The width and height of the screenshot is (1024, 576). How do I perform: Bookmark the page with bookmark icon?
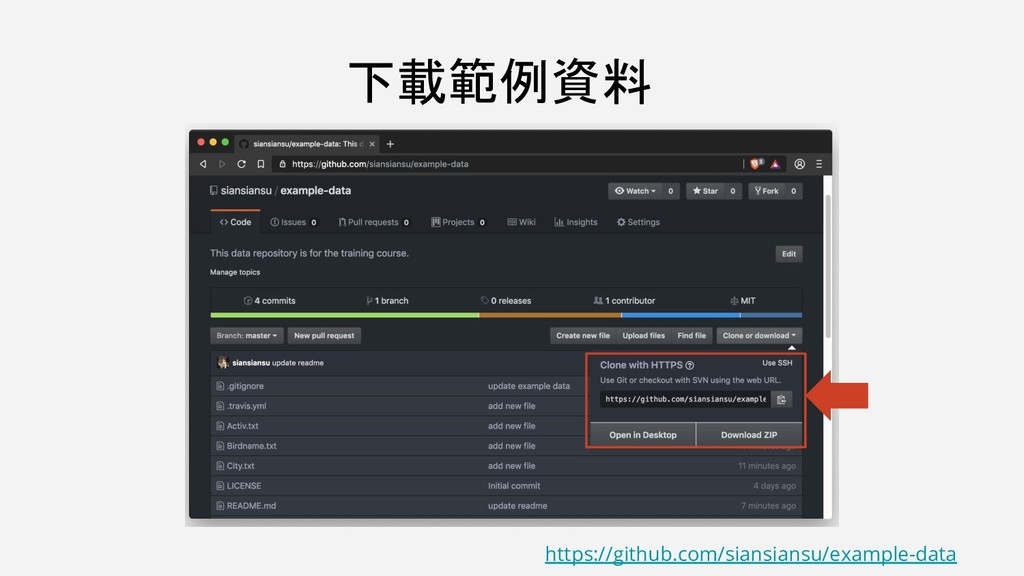pyautogui.click(x=261, y=164)
